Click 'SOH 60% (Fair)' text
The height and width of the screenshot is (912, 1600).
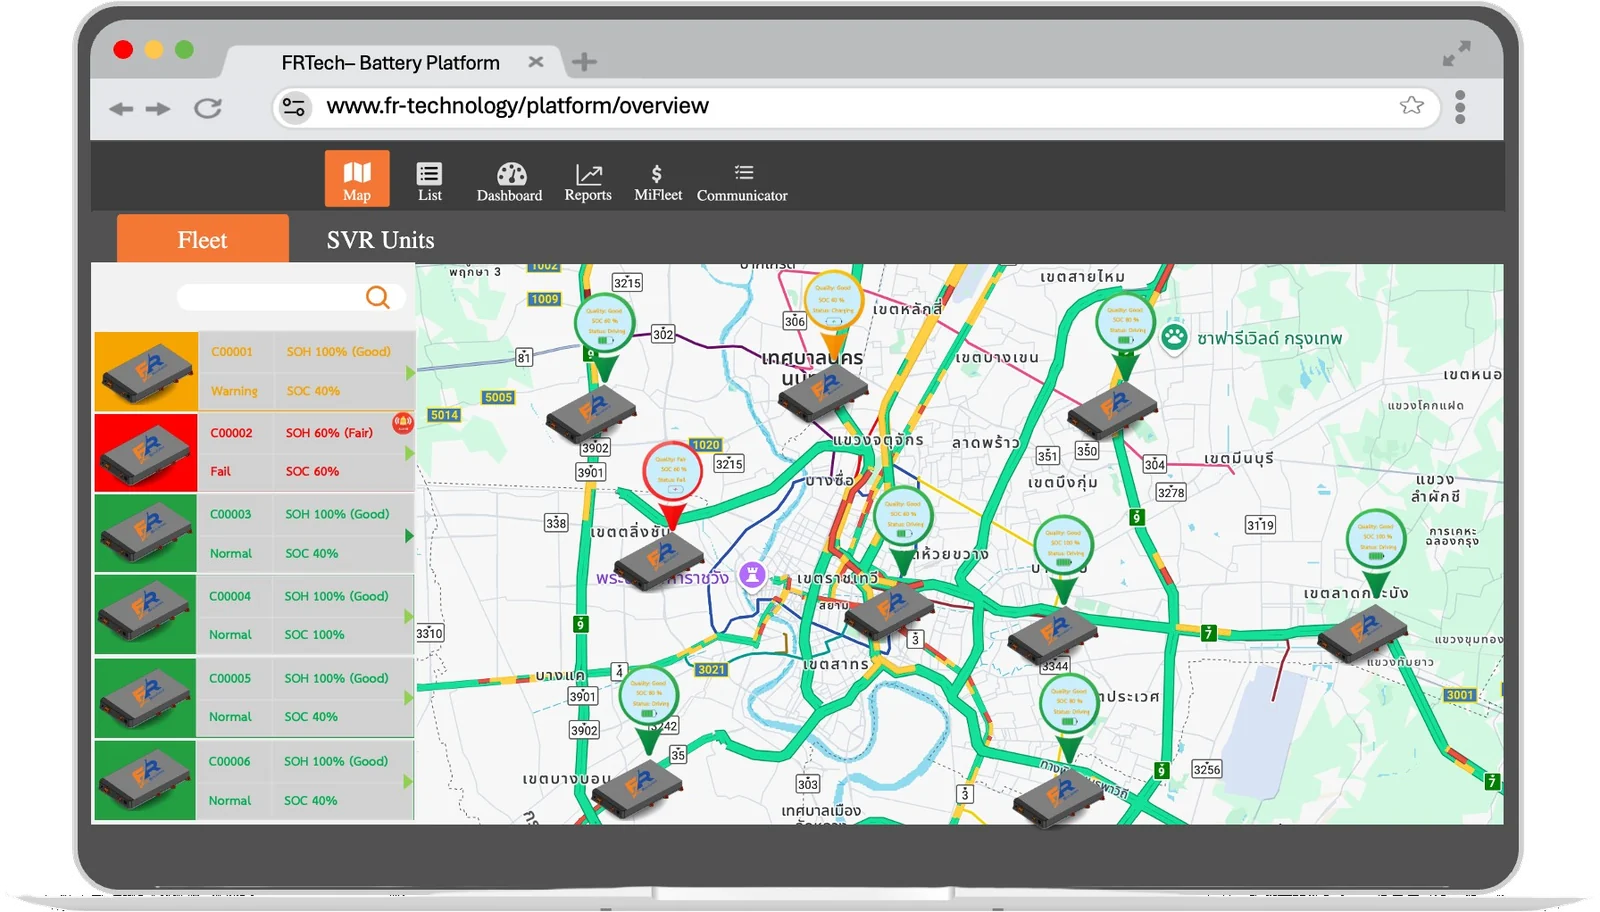[x=329, y=433]
